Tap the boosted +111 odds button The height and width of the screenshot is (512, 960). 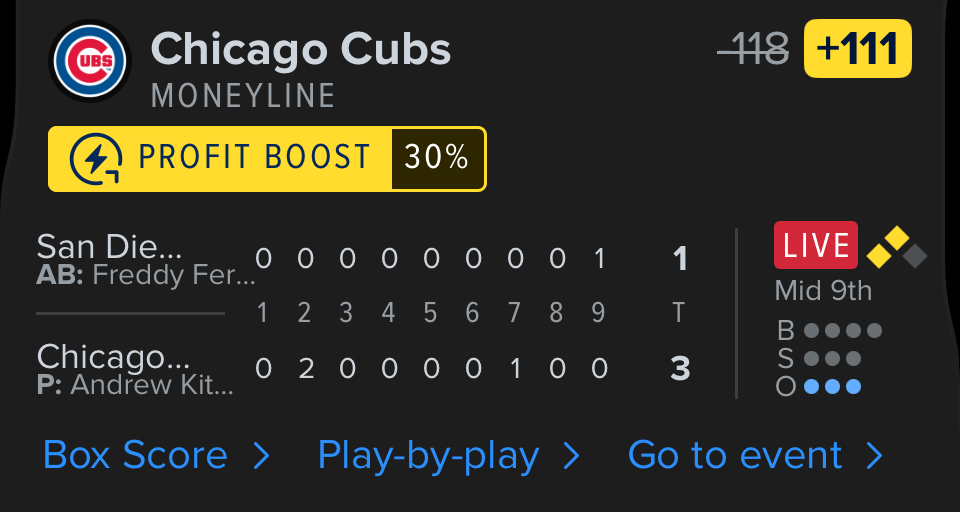[857, 49]
